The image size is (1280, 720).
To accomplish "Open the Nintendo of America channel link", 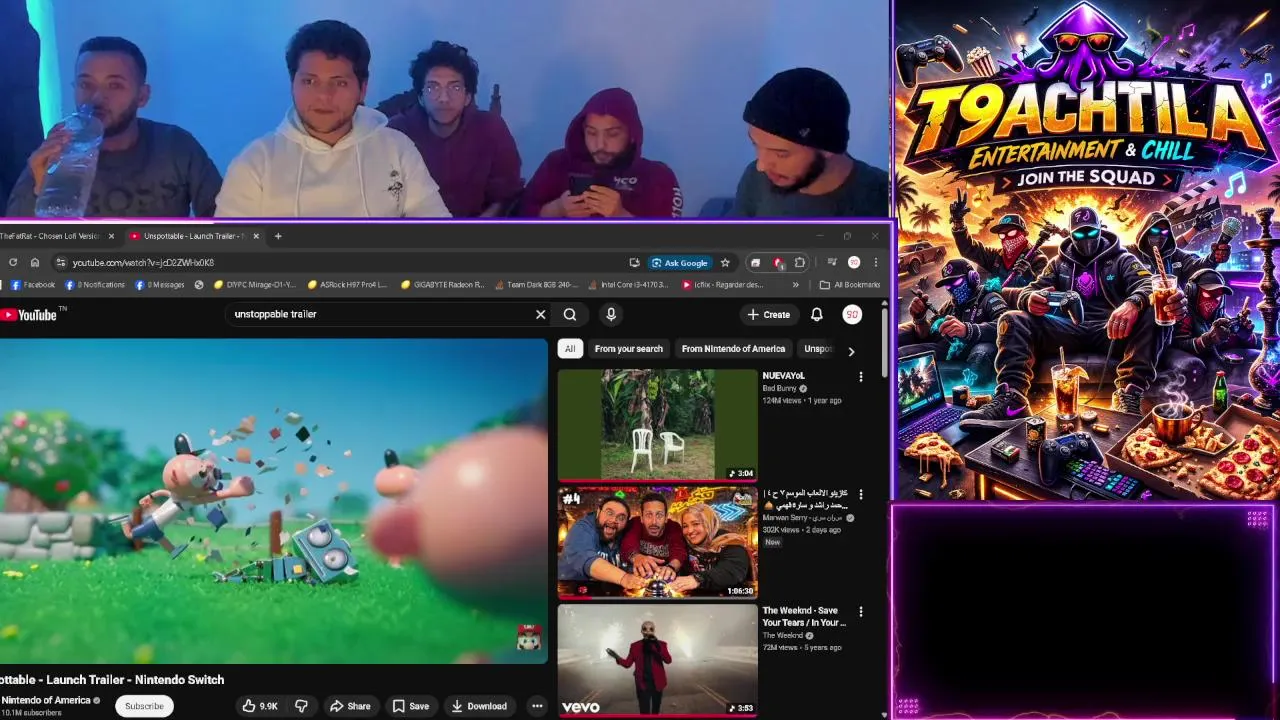I will [x=46, y=700].
